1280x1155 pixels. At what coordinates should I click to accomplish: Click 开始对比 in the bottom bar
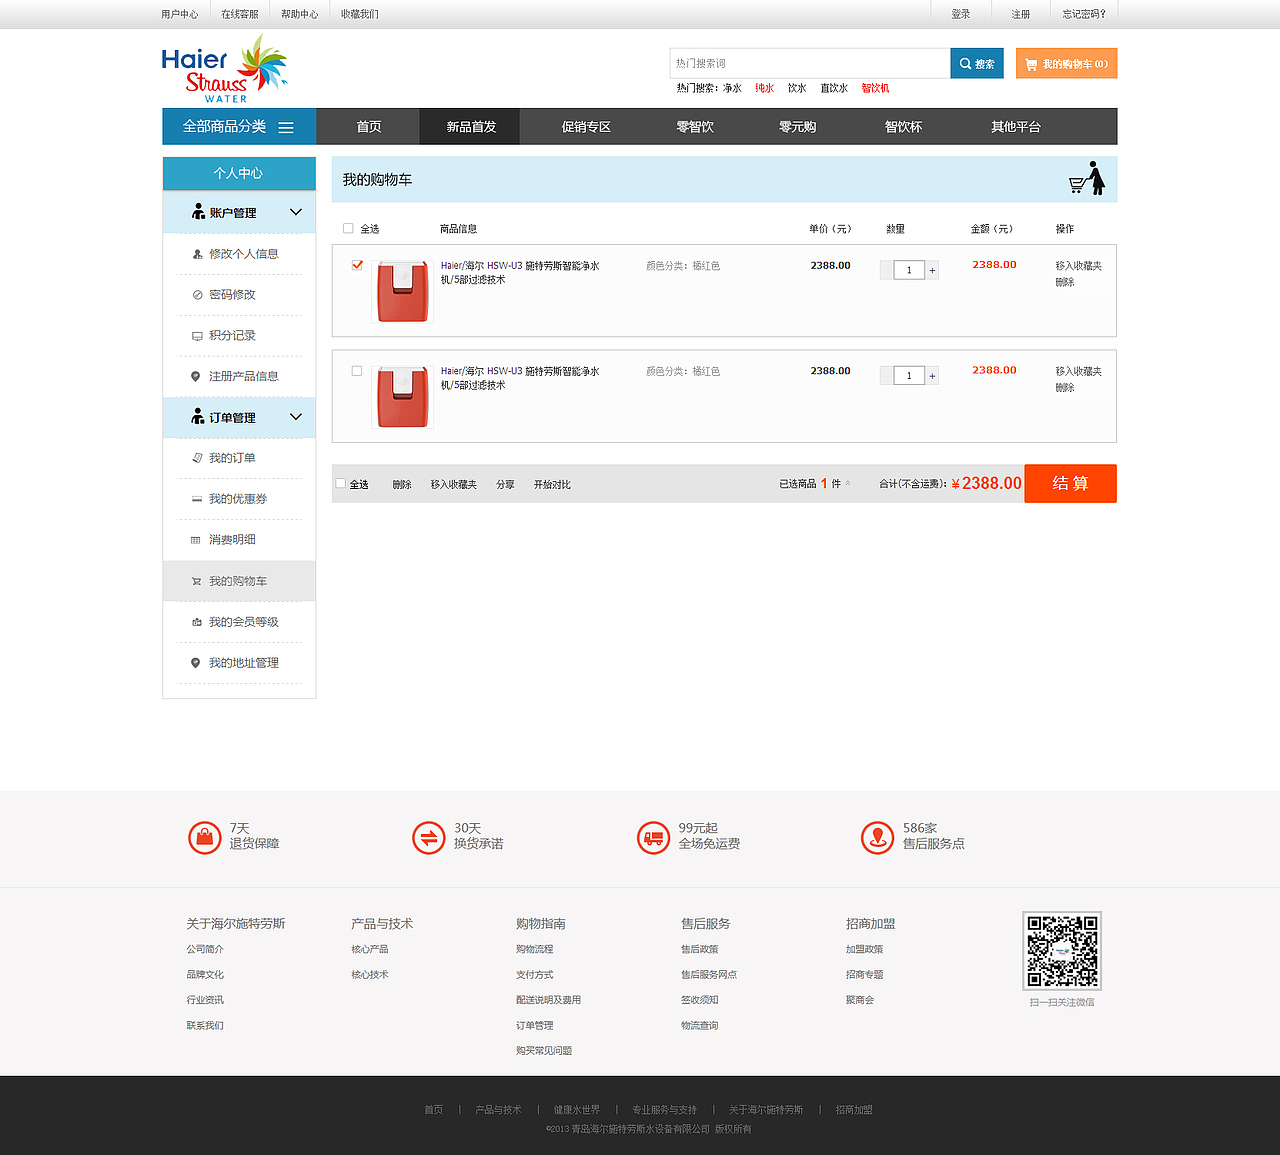(552, 484)
